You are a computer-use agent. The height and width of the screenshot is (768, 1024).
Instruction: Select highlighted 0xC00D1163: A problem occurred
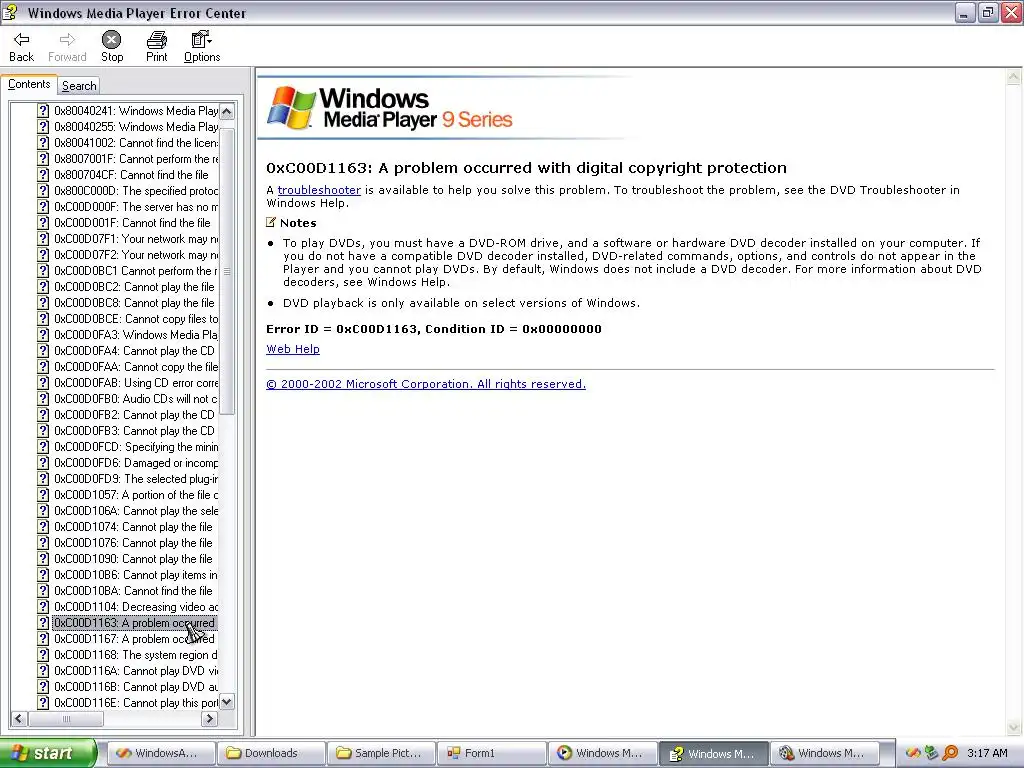click(x=135, y=623)
